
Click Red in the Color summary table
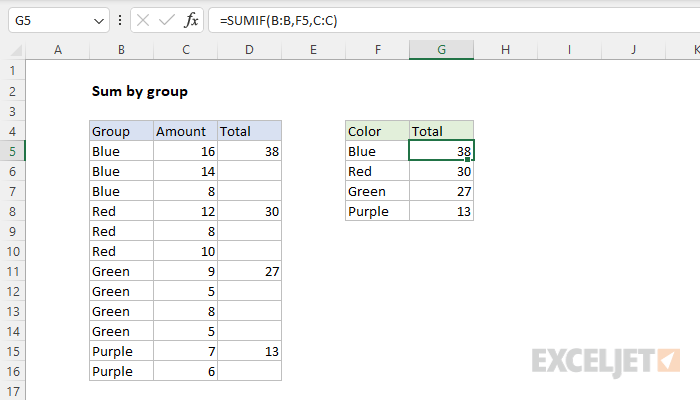point(378,171)
